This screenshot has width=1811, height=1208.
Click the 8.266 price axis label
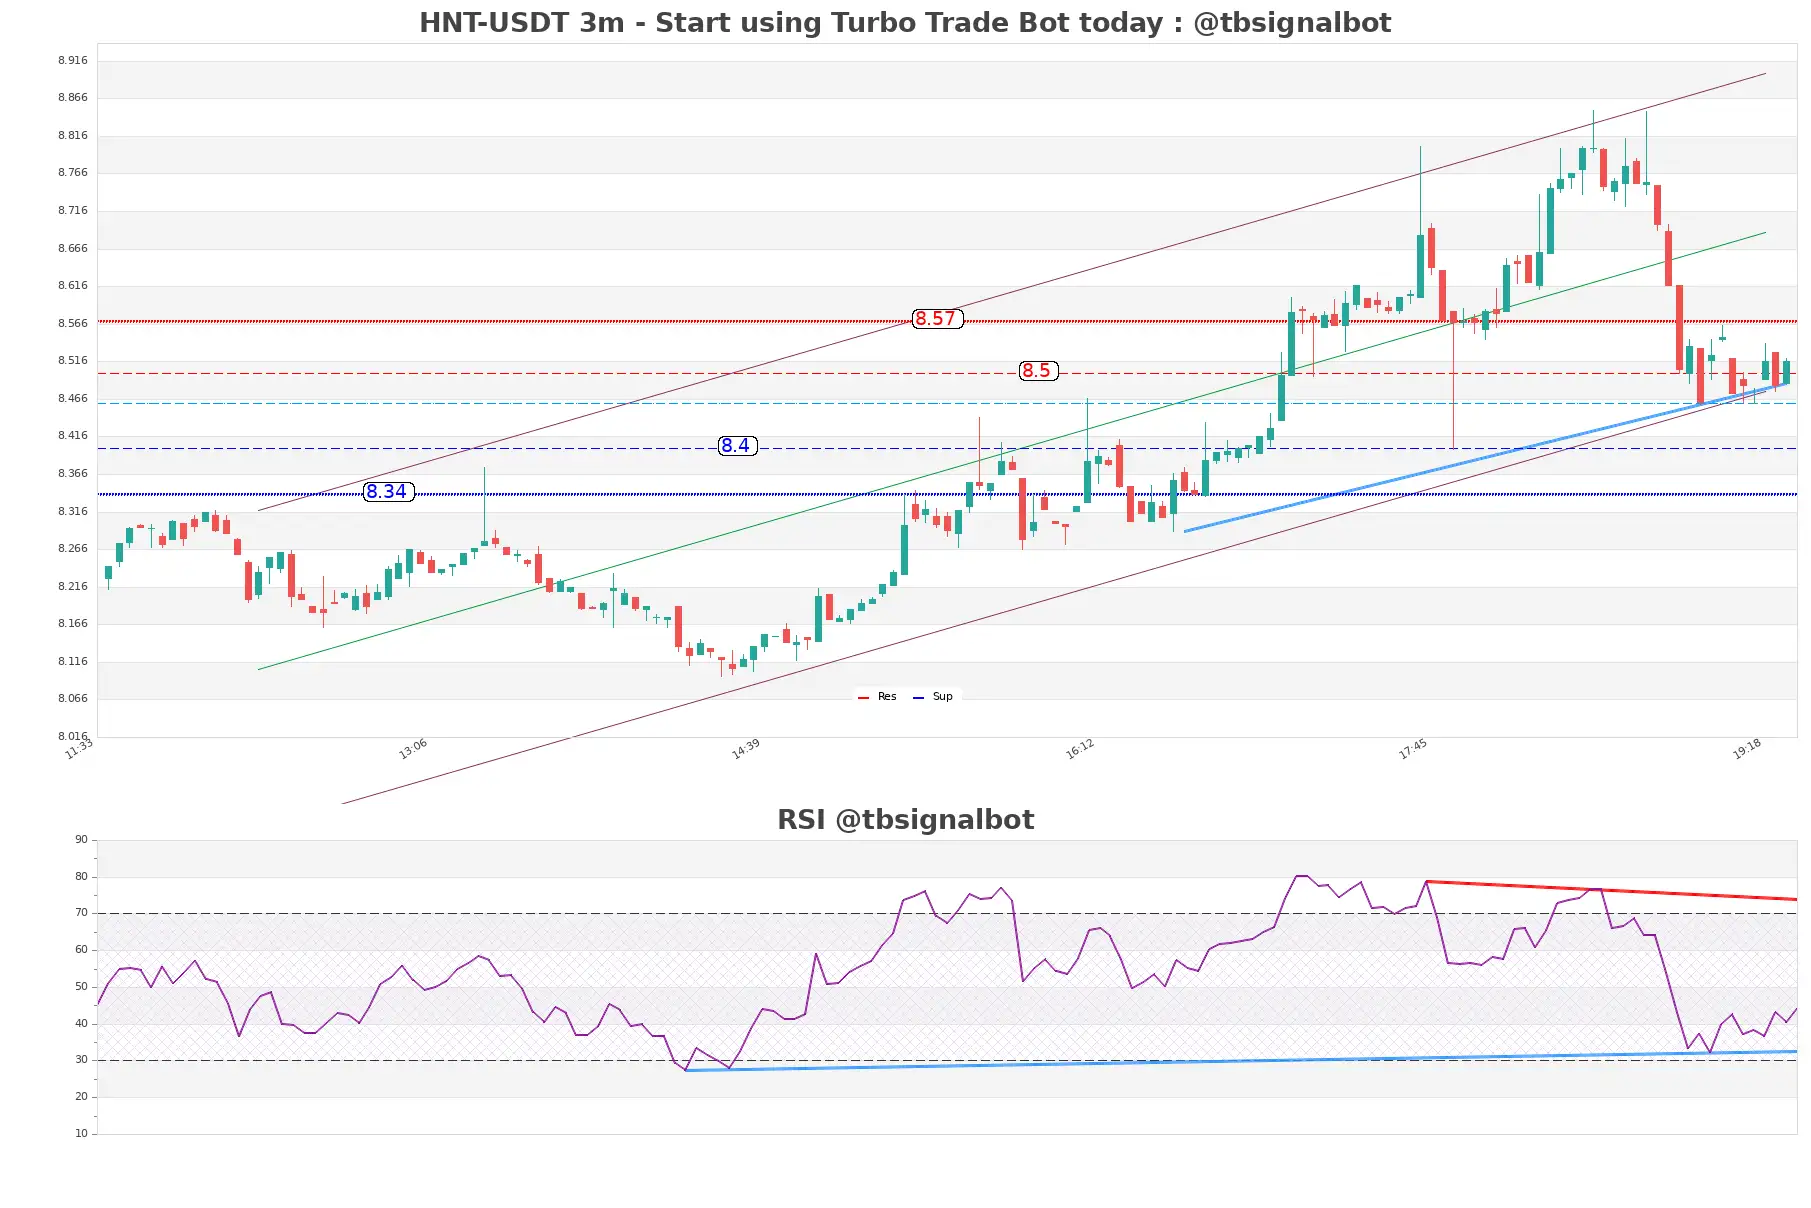(73, 549)
